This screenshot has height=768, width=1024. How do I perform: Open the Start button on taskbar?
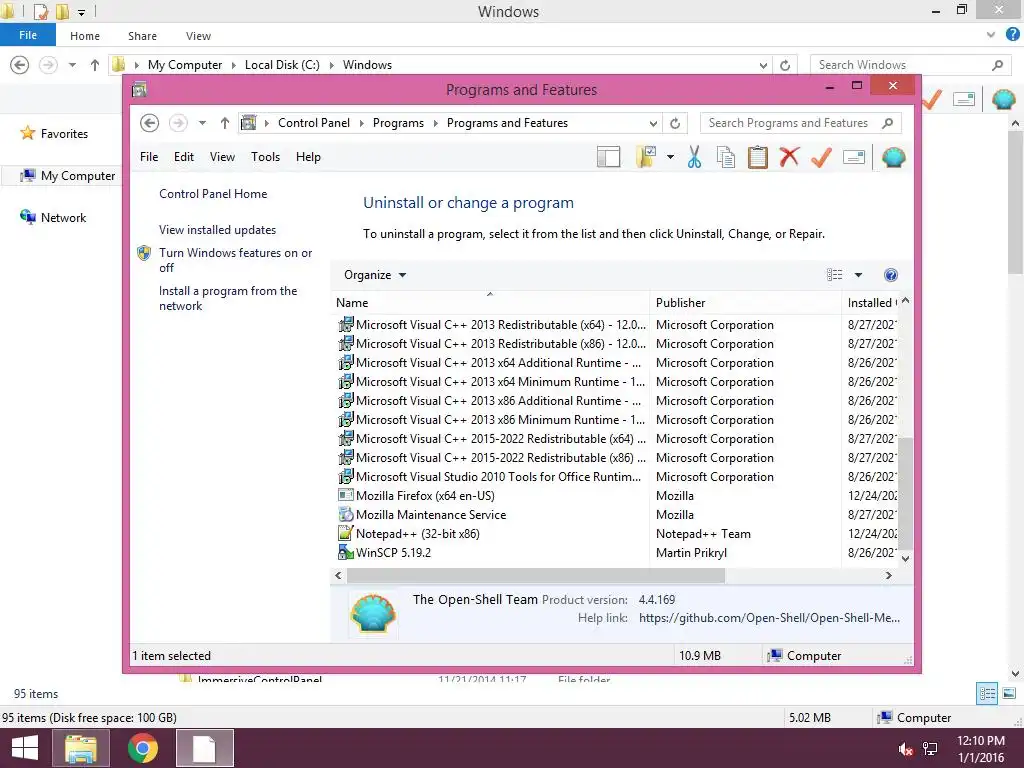coord(24,748)
